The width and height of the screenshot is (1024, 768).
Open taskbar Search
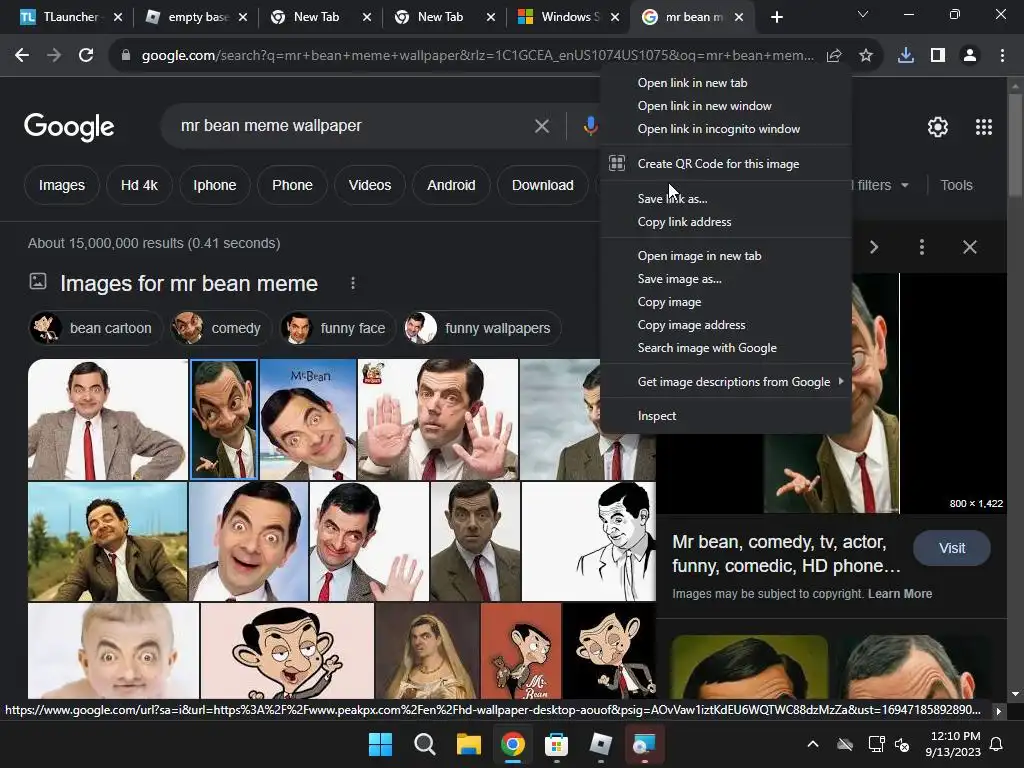click(x=424, y=744)
